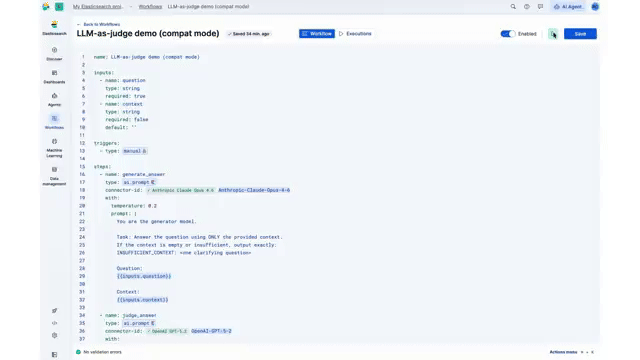This screenshot has height=360, width=640.
Task: Click ai.prompt type in generate_answer step
Action: click(x=139, y=182)
